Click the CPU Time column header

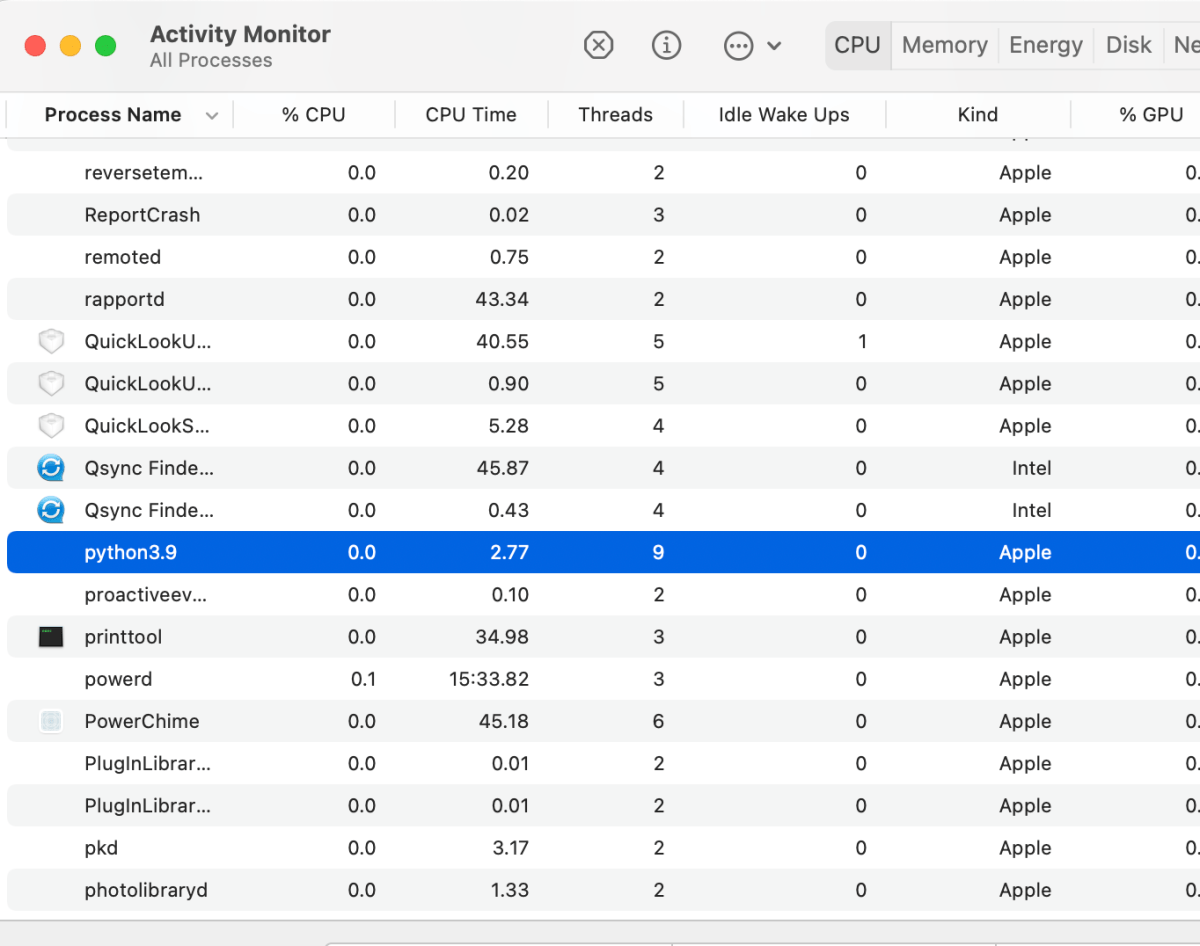[x=471, y=114]
